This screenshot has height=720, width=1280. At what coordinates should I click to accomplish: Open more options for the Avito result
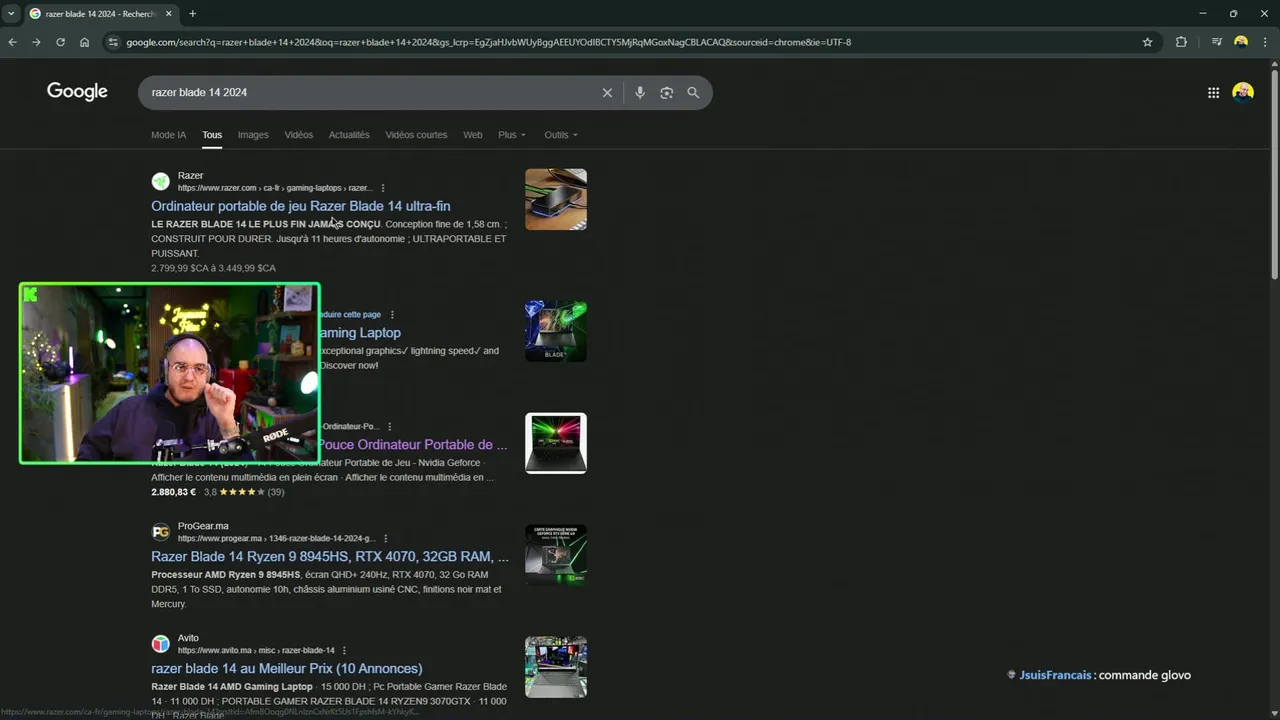(x=345, y=650)
